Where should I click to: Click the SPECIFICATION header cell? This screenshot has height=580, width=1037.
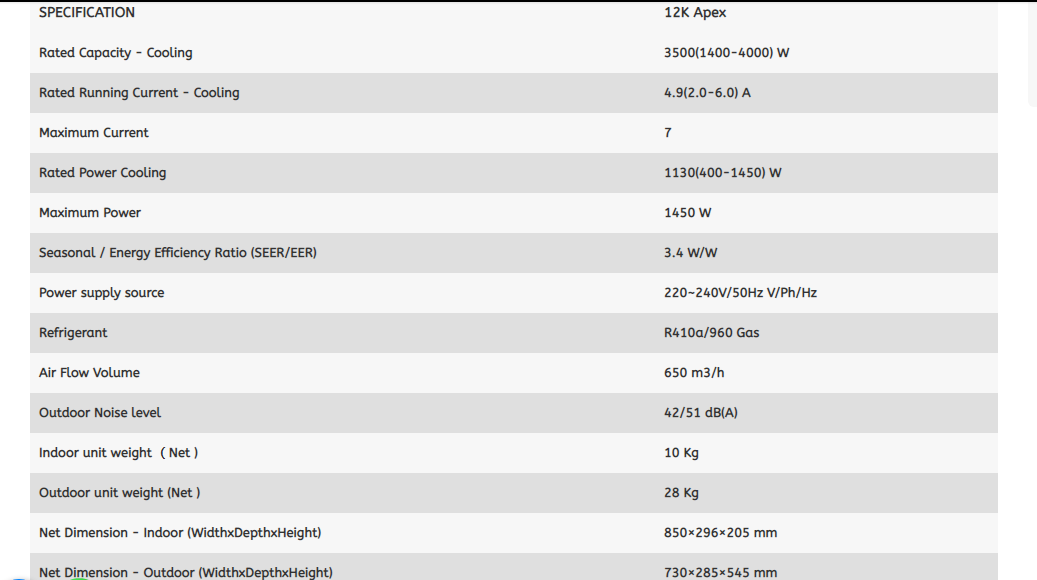coord(87,13)
